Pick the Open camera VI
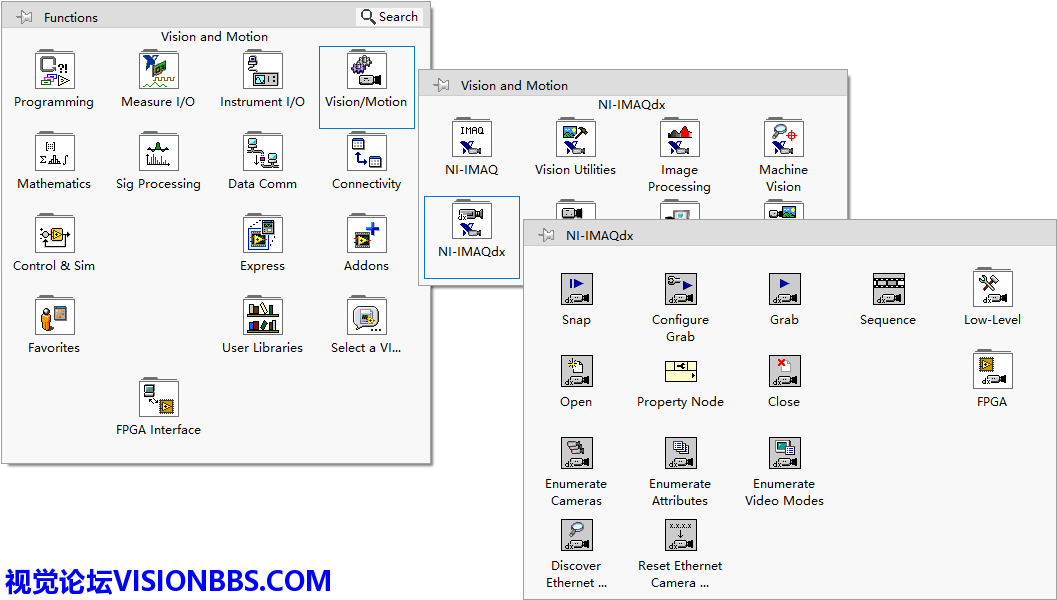The image size is (1057, 600). point(576,371)
